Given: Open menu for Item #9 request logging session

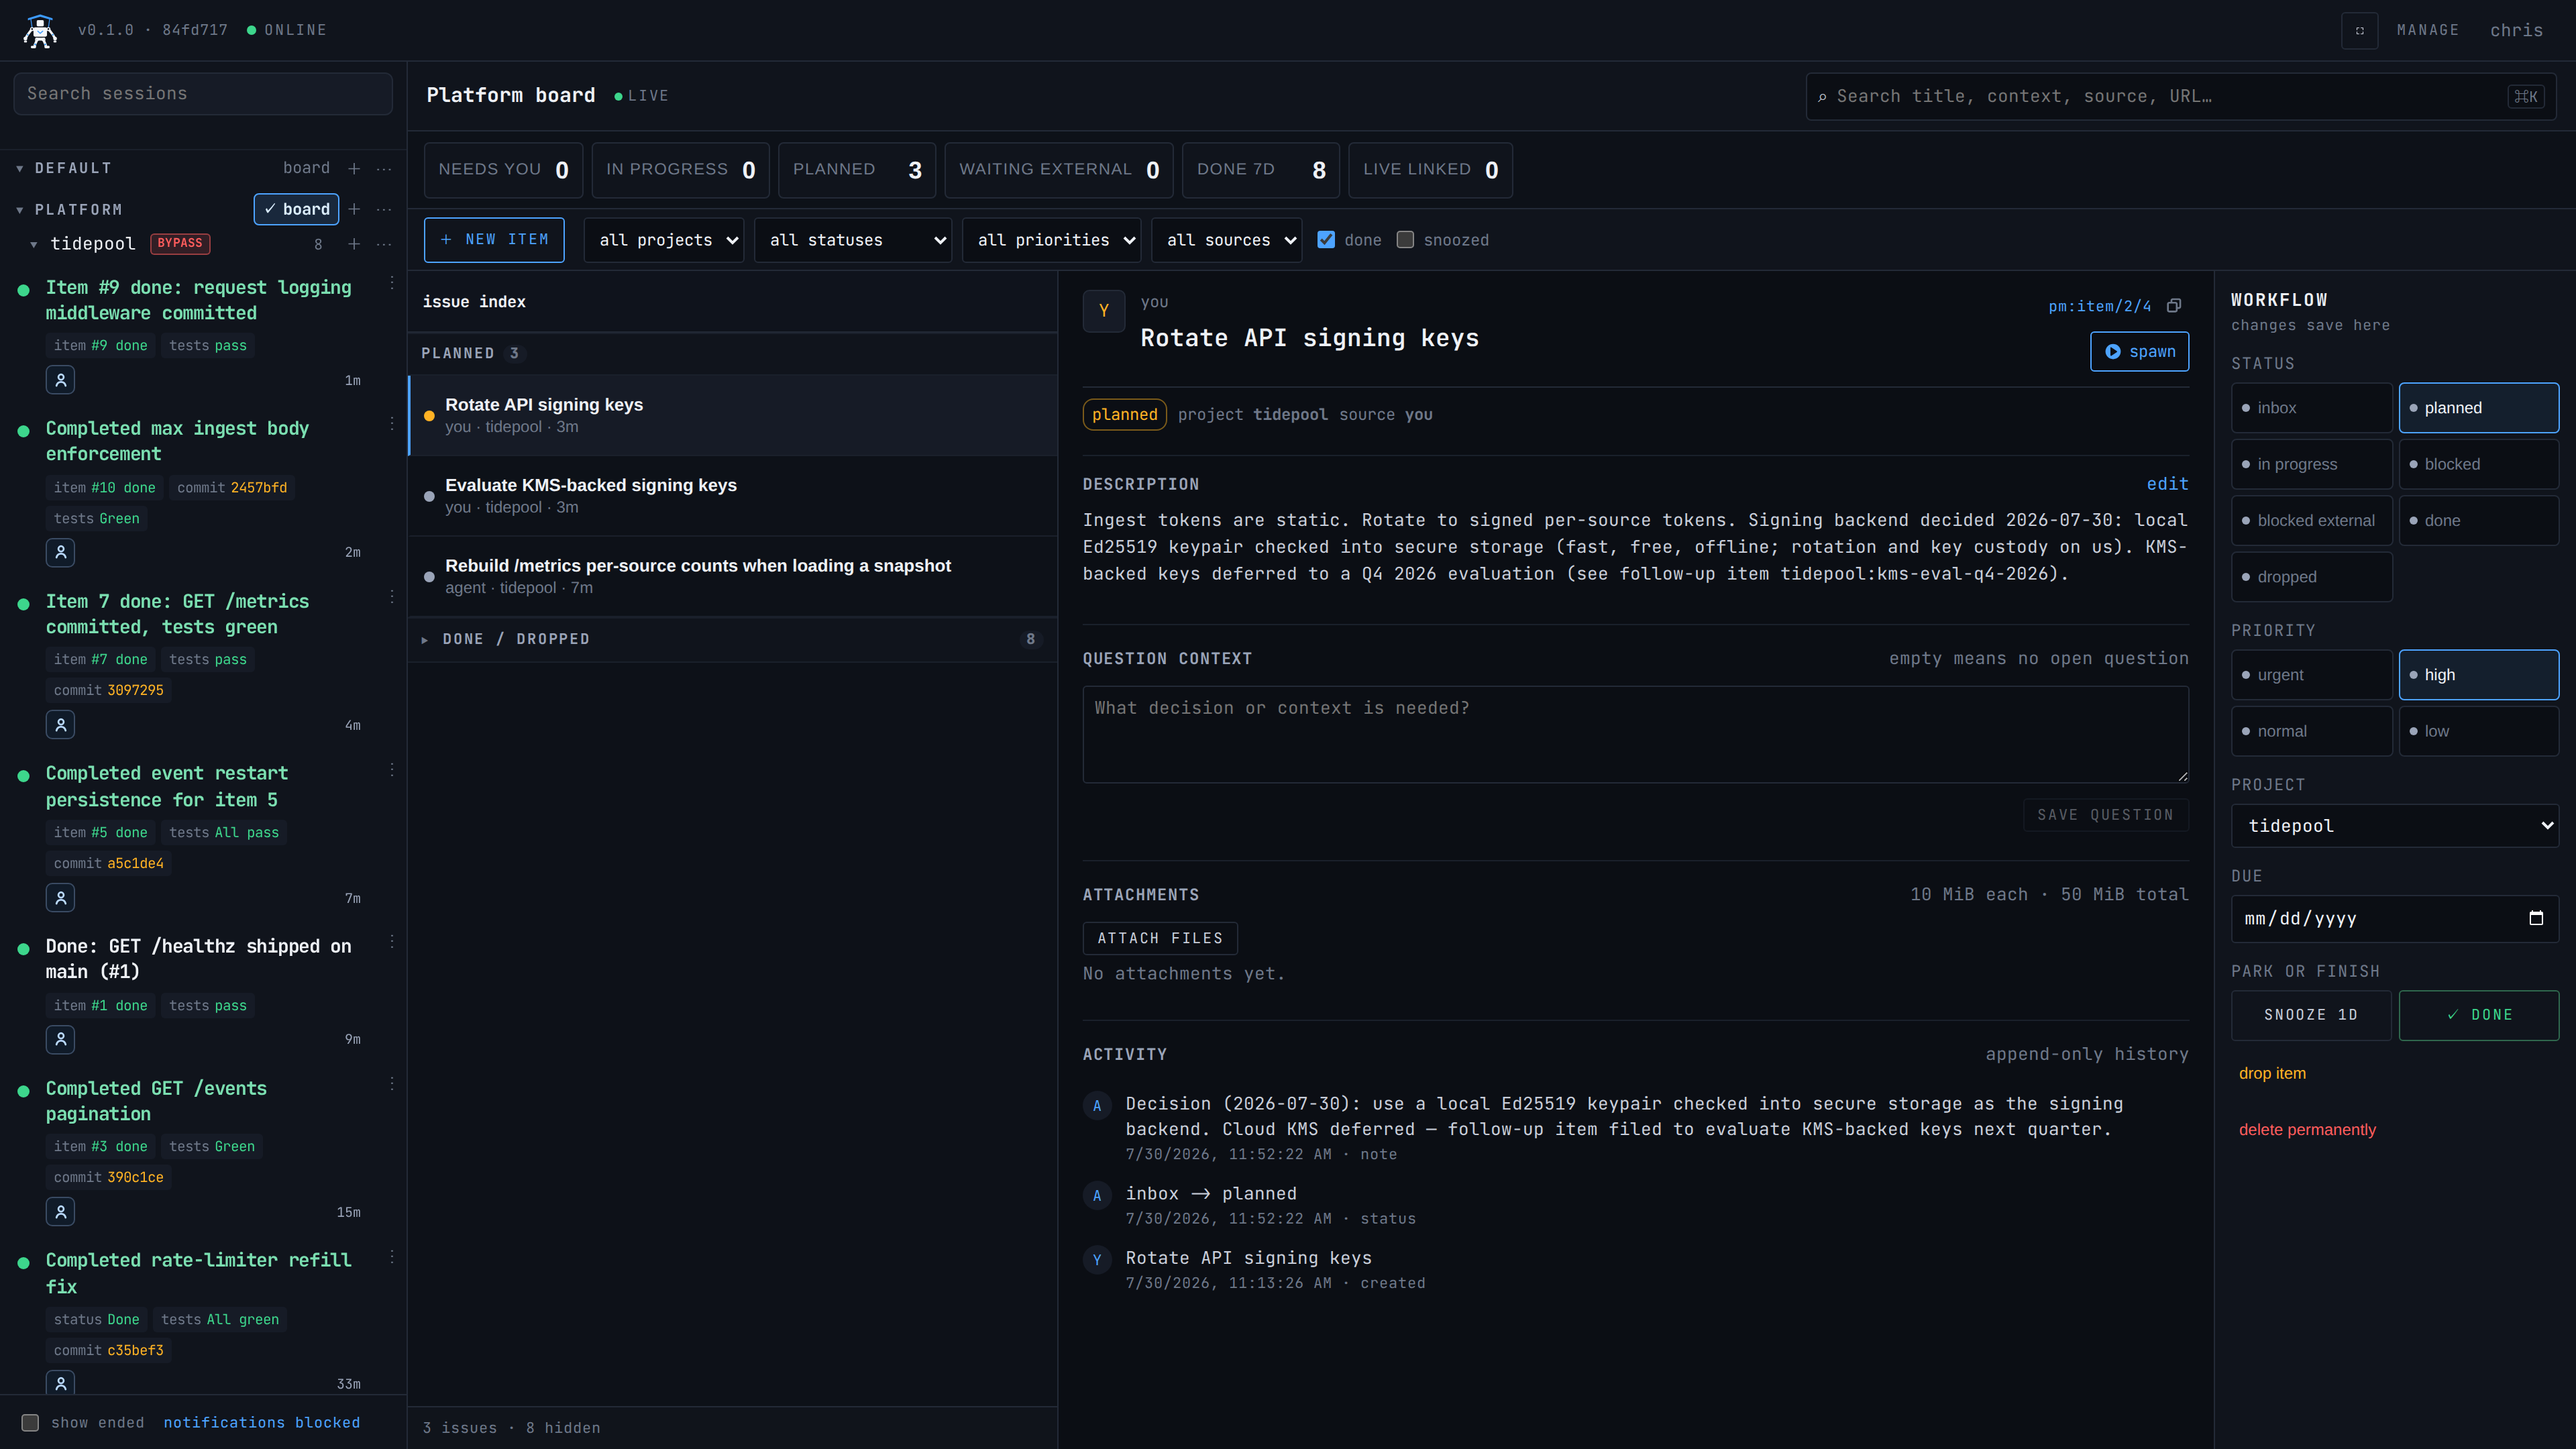Looking at the screenshot, I should [392, 283].
